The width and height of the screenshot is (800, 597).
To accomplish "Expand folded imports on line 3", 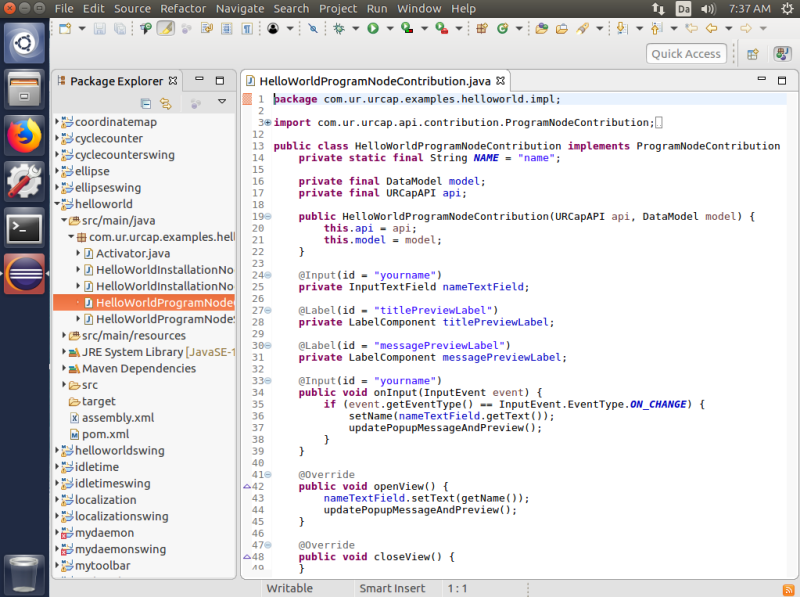I will pos(268,122).
